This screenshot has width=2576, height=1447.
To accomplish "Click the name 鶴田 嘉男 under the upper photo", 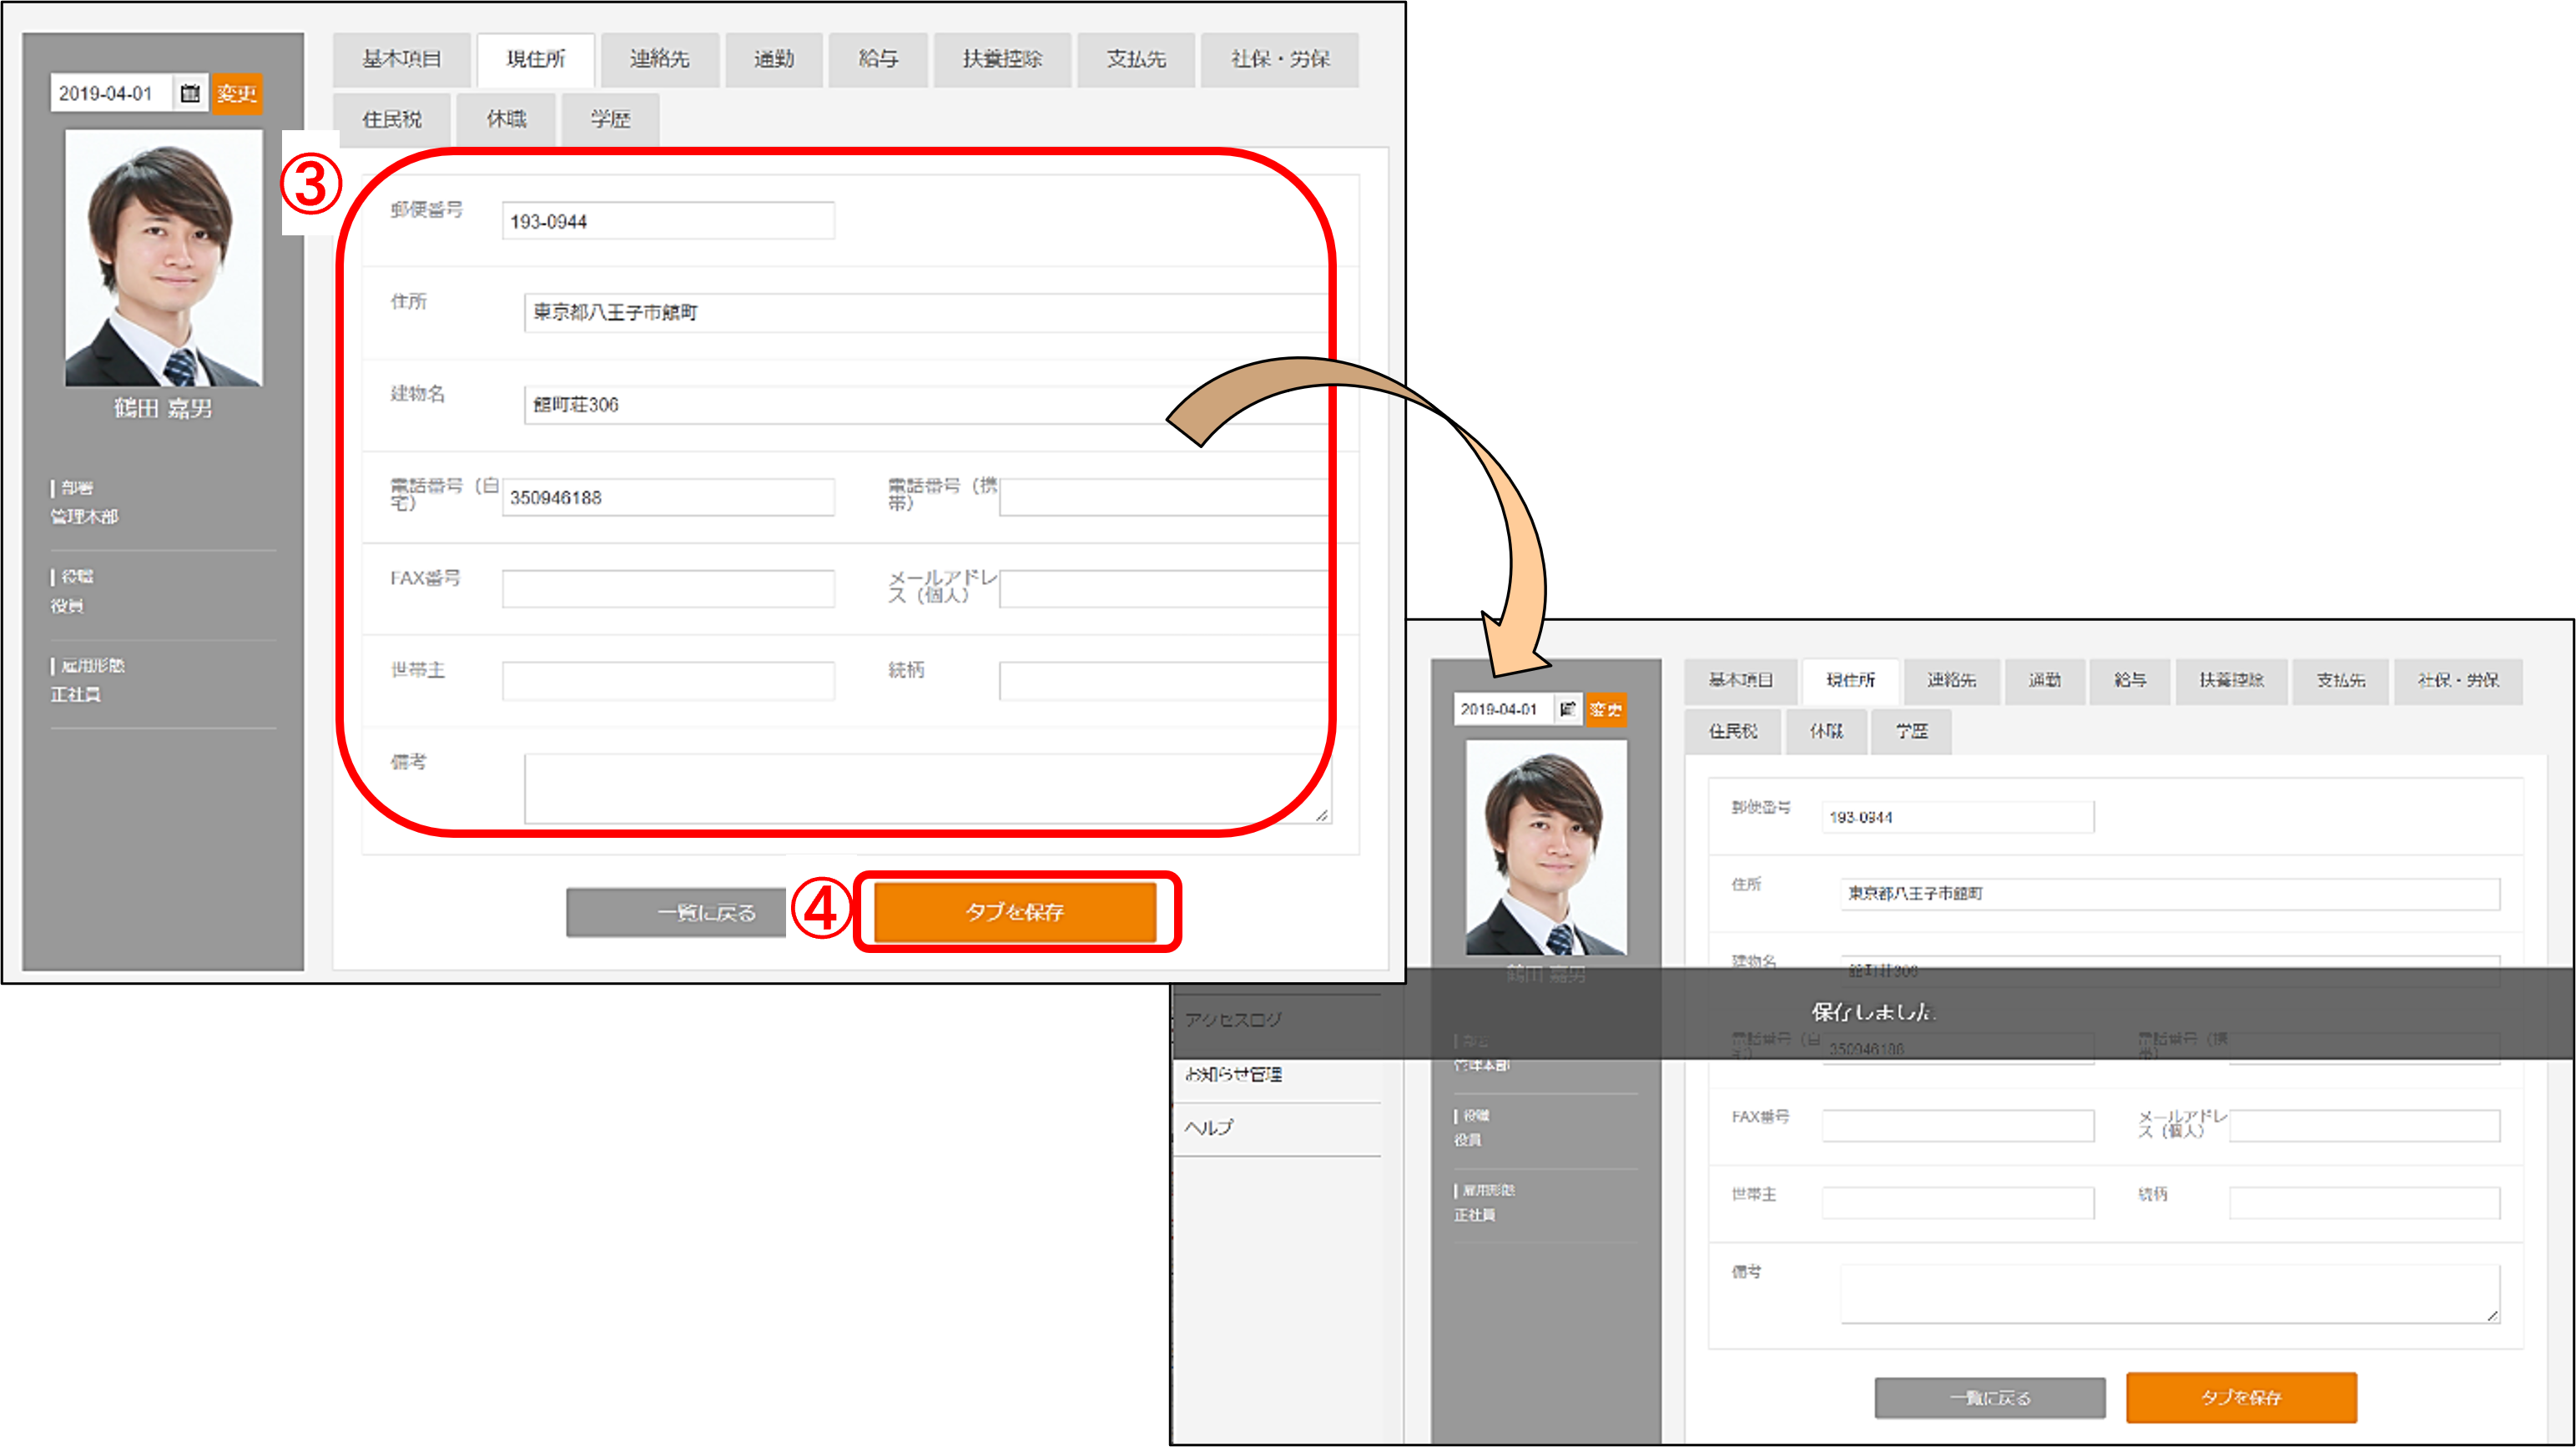I will pyautogui.click(x=163, y=409).
